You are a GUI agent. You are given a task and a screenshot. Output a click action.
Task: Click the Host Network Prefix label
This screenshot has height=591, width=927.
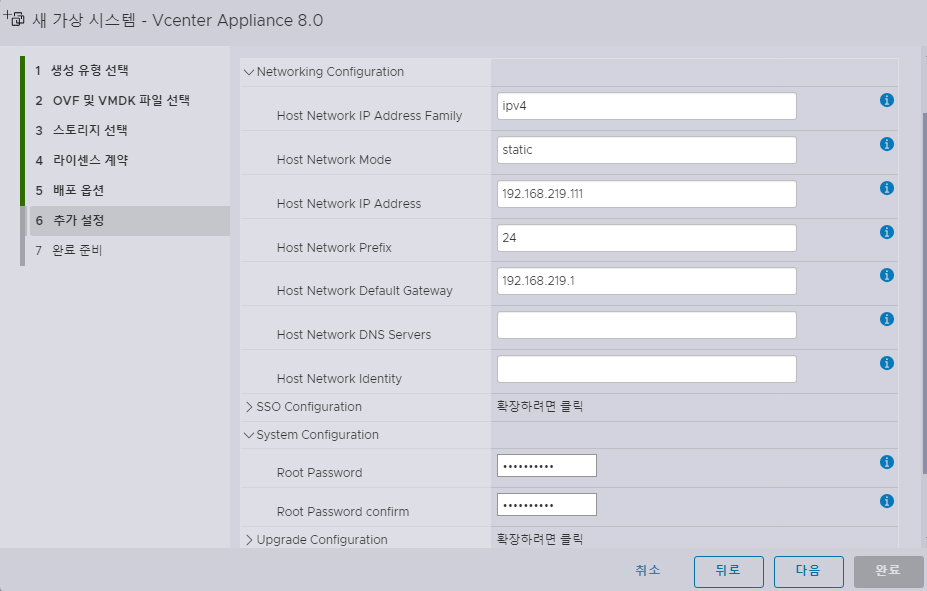(x=334, y=248)
